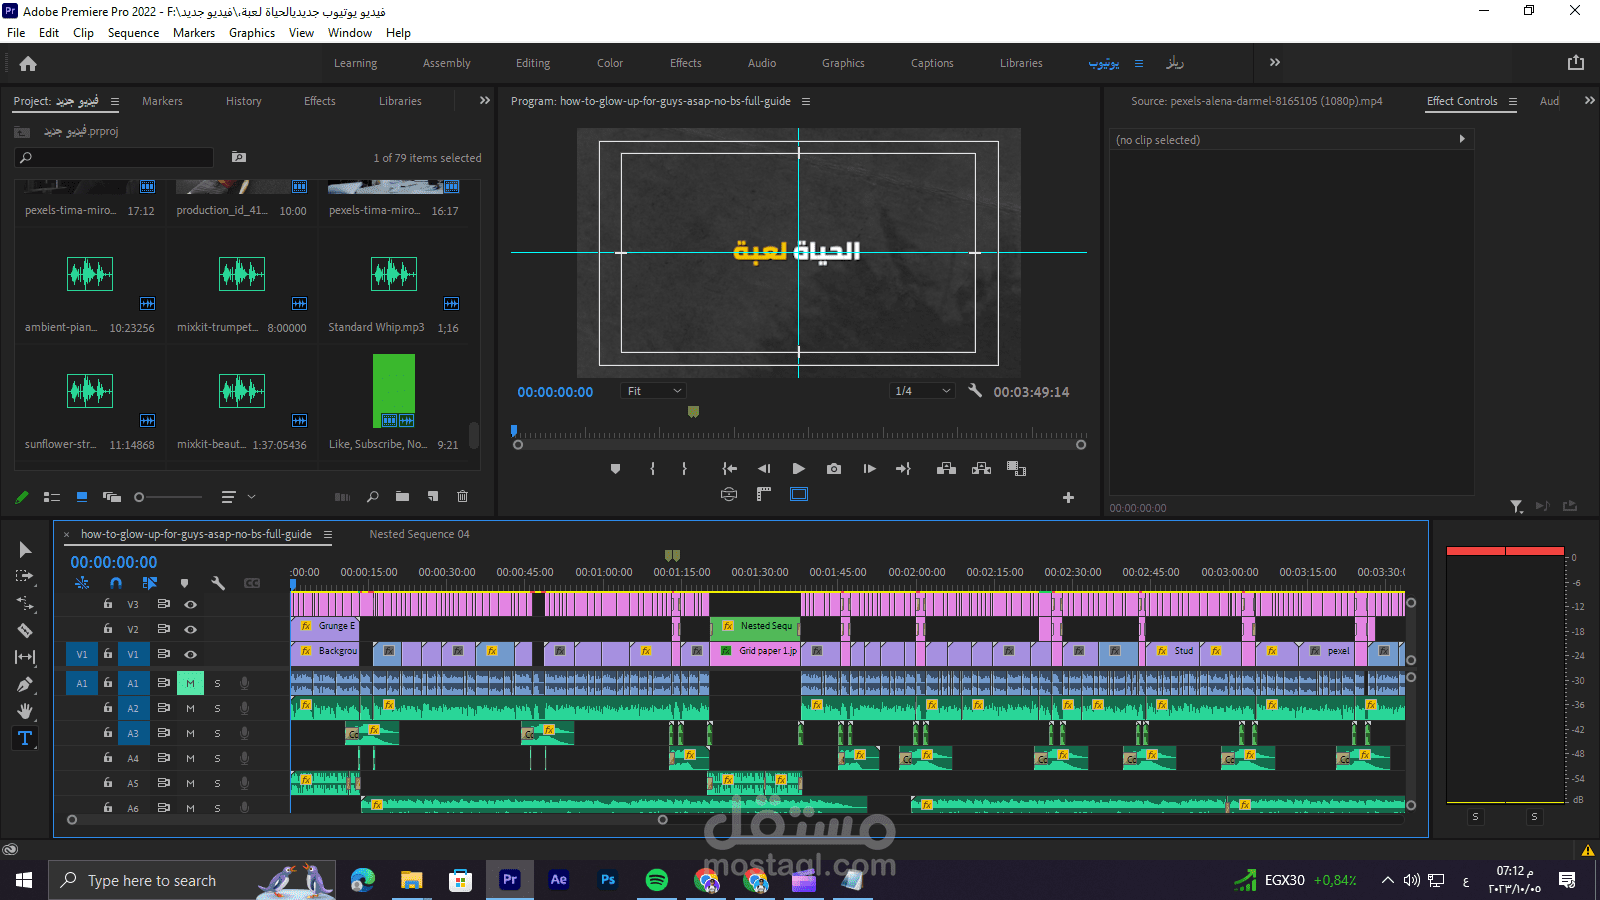The image size is (1600, 900).
Task: Click the Export Frame camera icon
Action: click(834, 469)
